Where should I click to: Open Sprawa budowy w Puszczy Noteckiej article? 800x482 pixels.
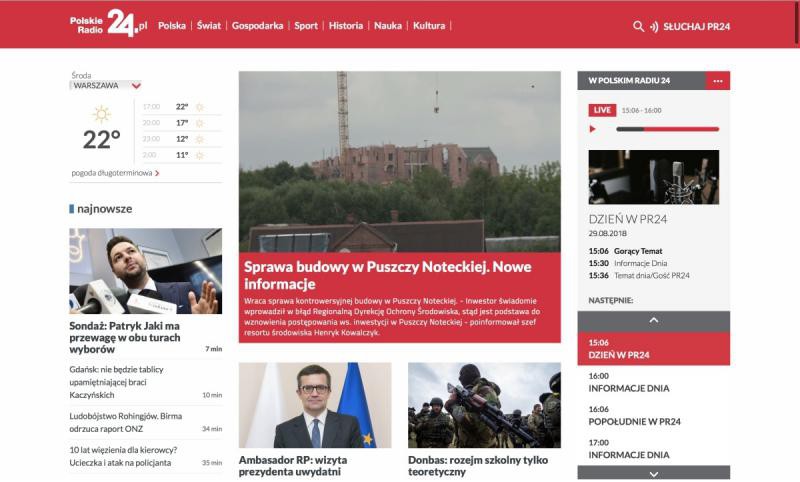click(x=387, y=275)
